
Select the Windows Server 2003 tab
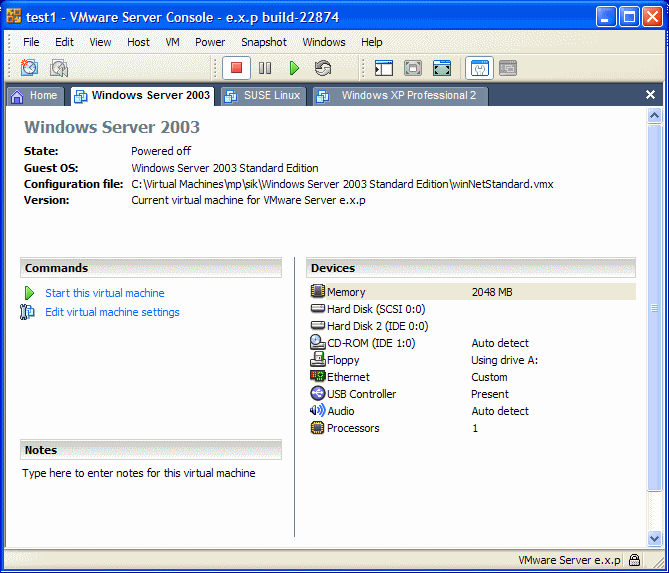pyautogui.click(x=143, y=96)
